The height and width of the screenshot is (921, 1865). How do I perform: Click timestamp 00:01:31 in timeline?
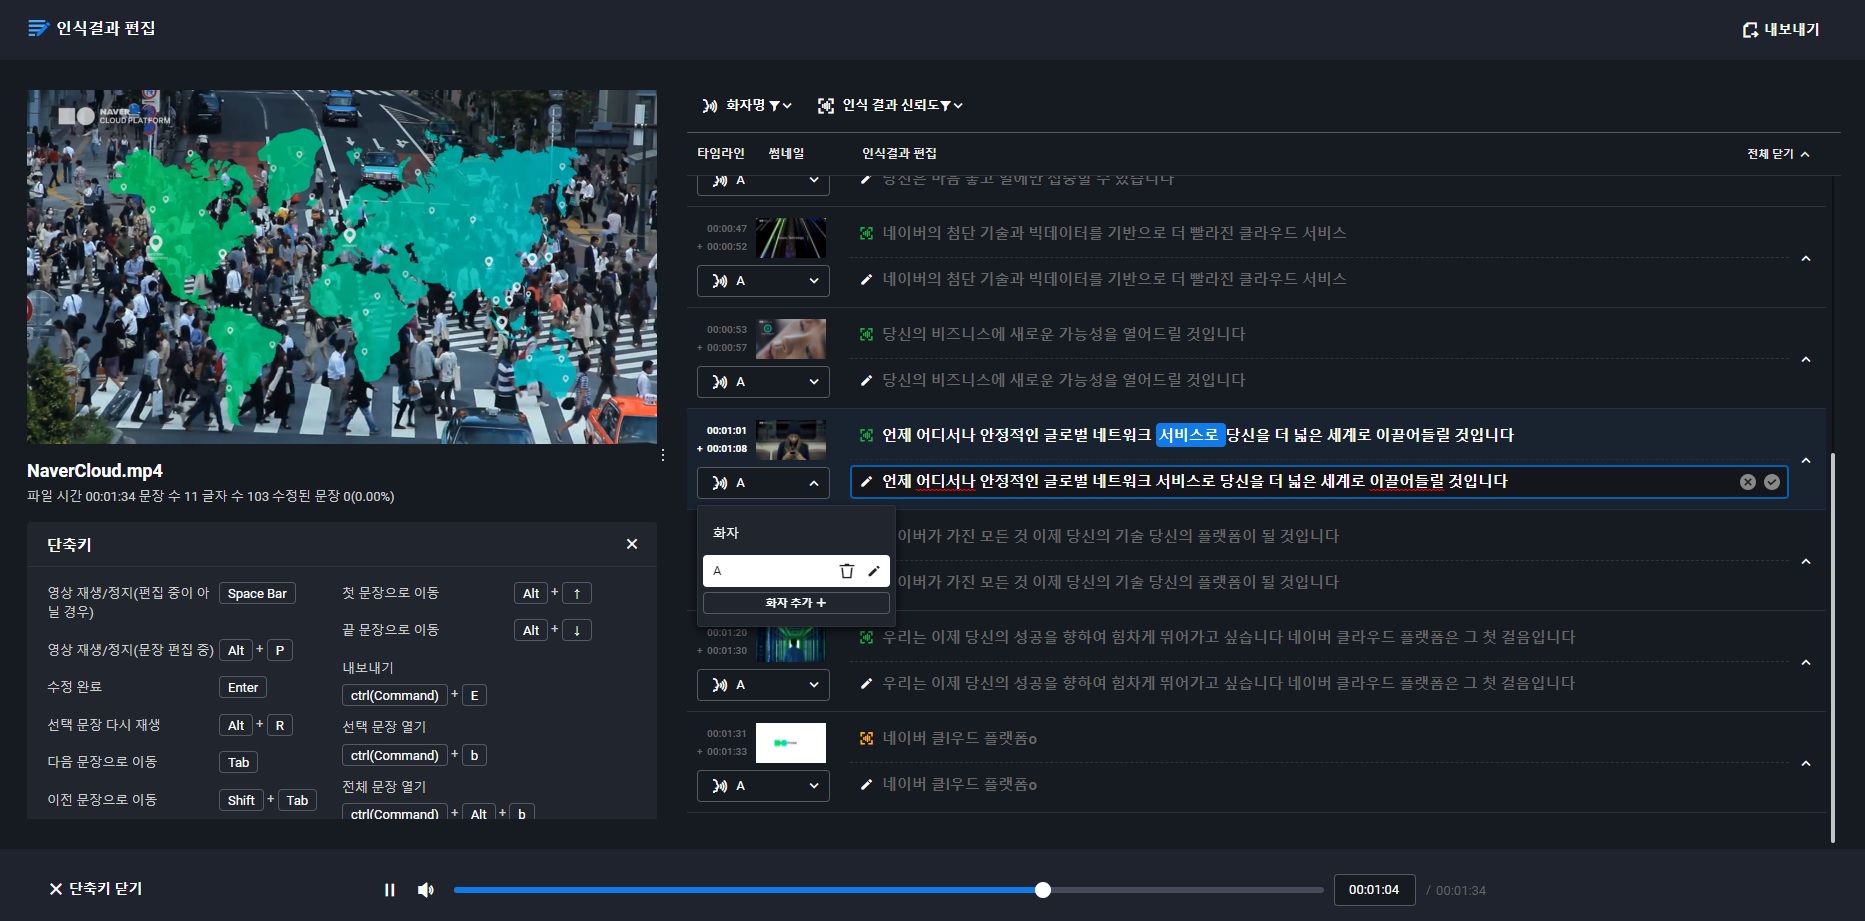(727, 734)
